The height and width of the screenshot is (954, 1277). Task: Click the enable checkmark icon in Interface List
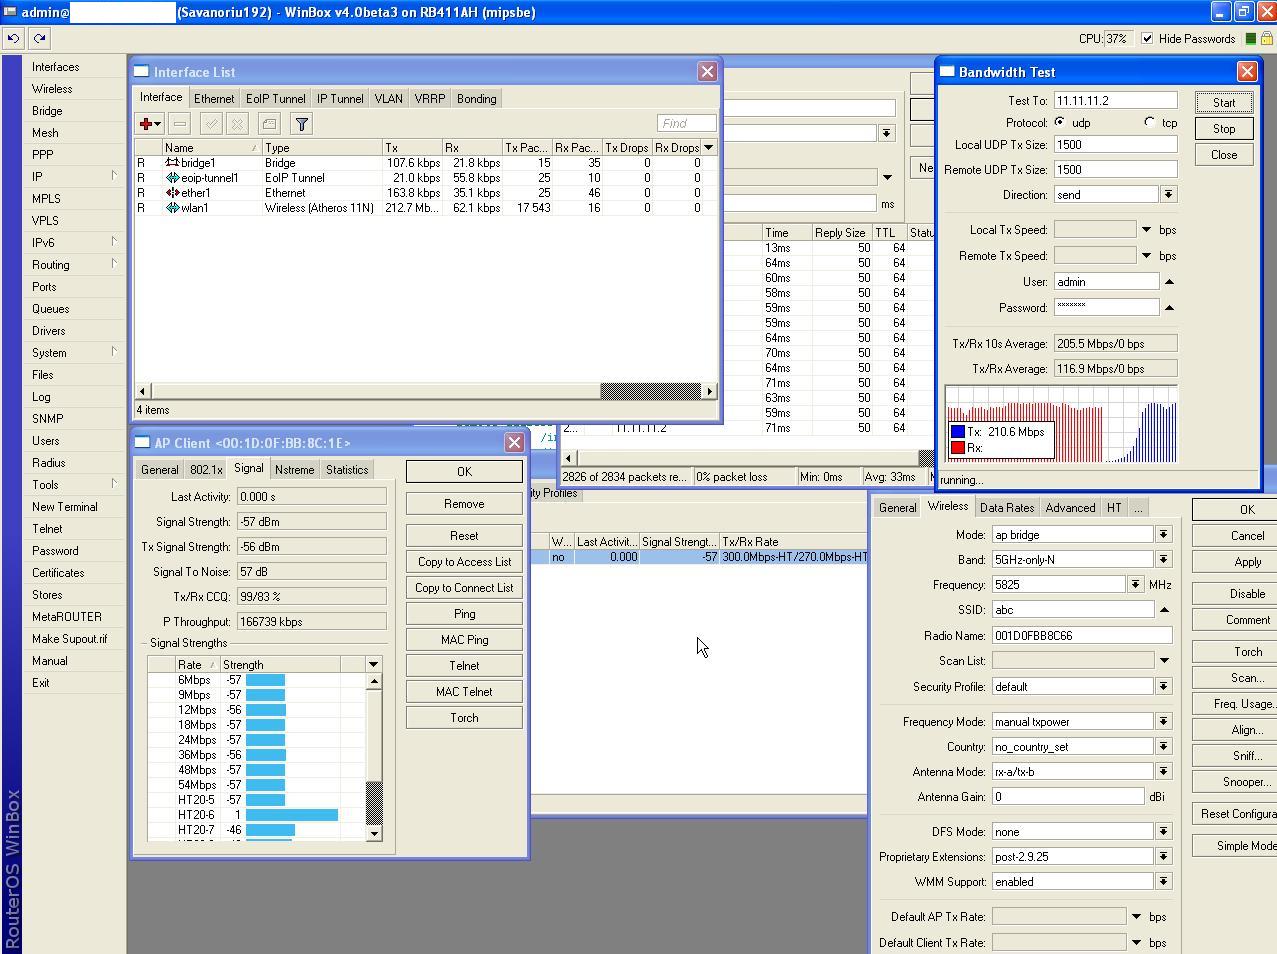pos(210,123)
